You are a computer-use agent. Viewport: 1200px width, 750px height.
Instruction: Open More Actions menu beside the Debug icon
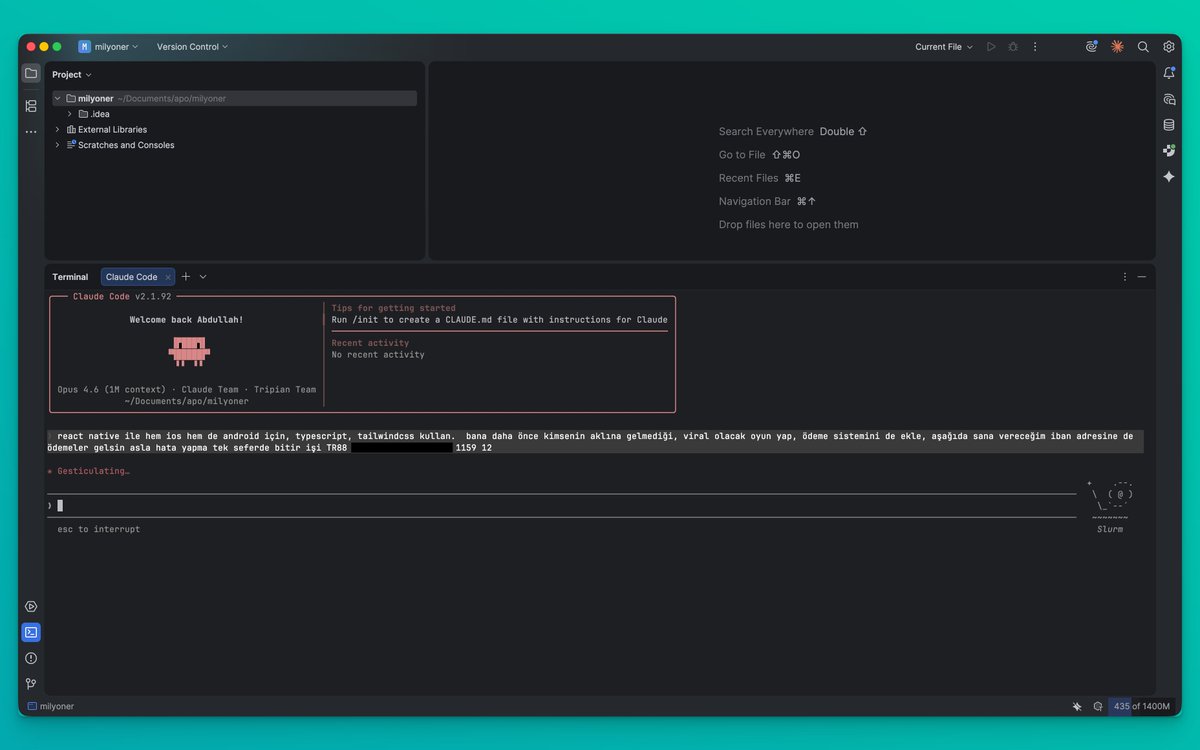click(1035, 47)
